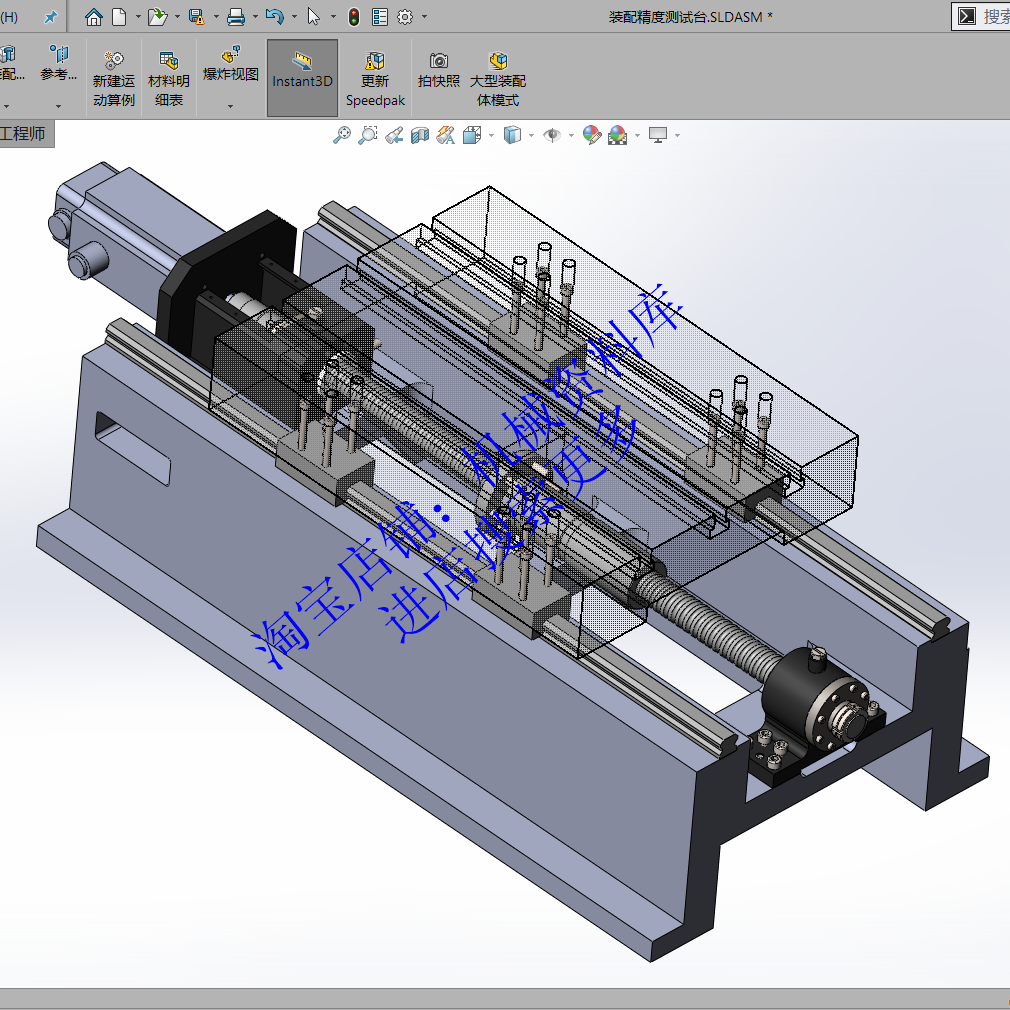Create a new document
Screen dimensions: 1010x1010
(119, 17)
